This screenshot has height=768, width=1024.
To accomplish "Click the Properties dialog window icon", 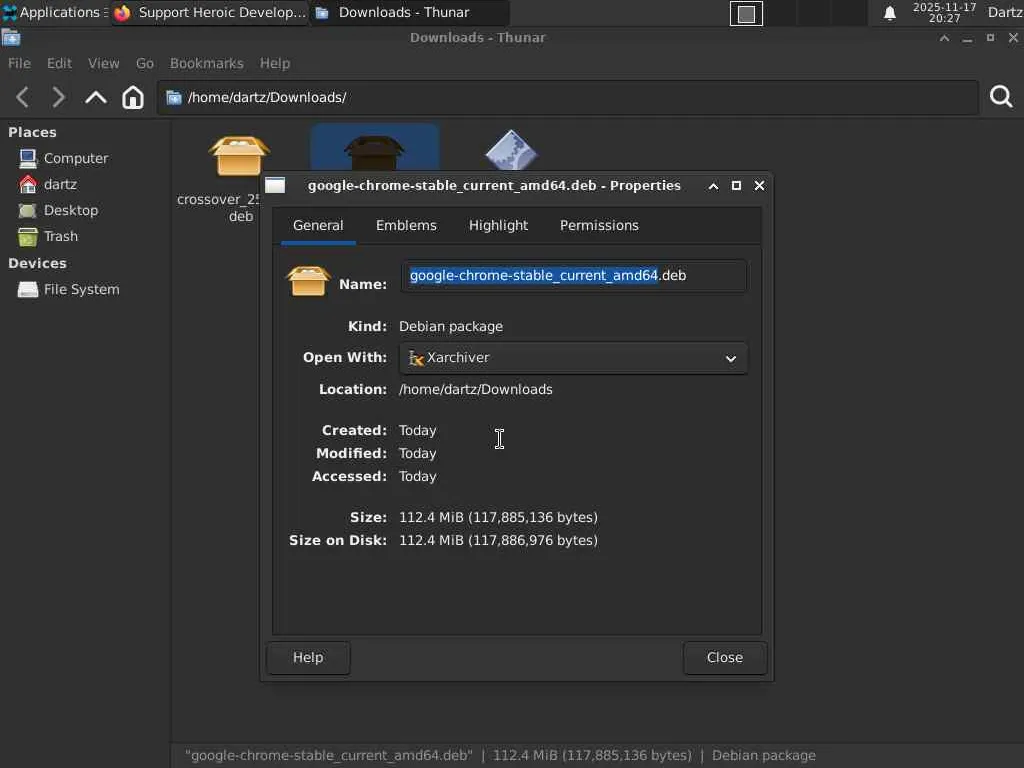I will click(x=275, y=185).
